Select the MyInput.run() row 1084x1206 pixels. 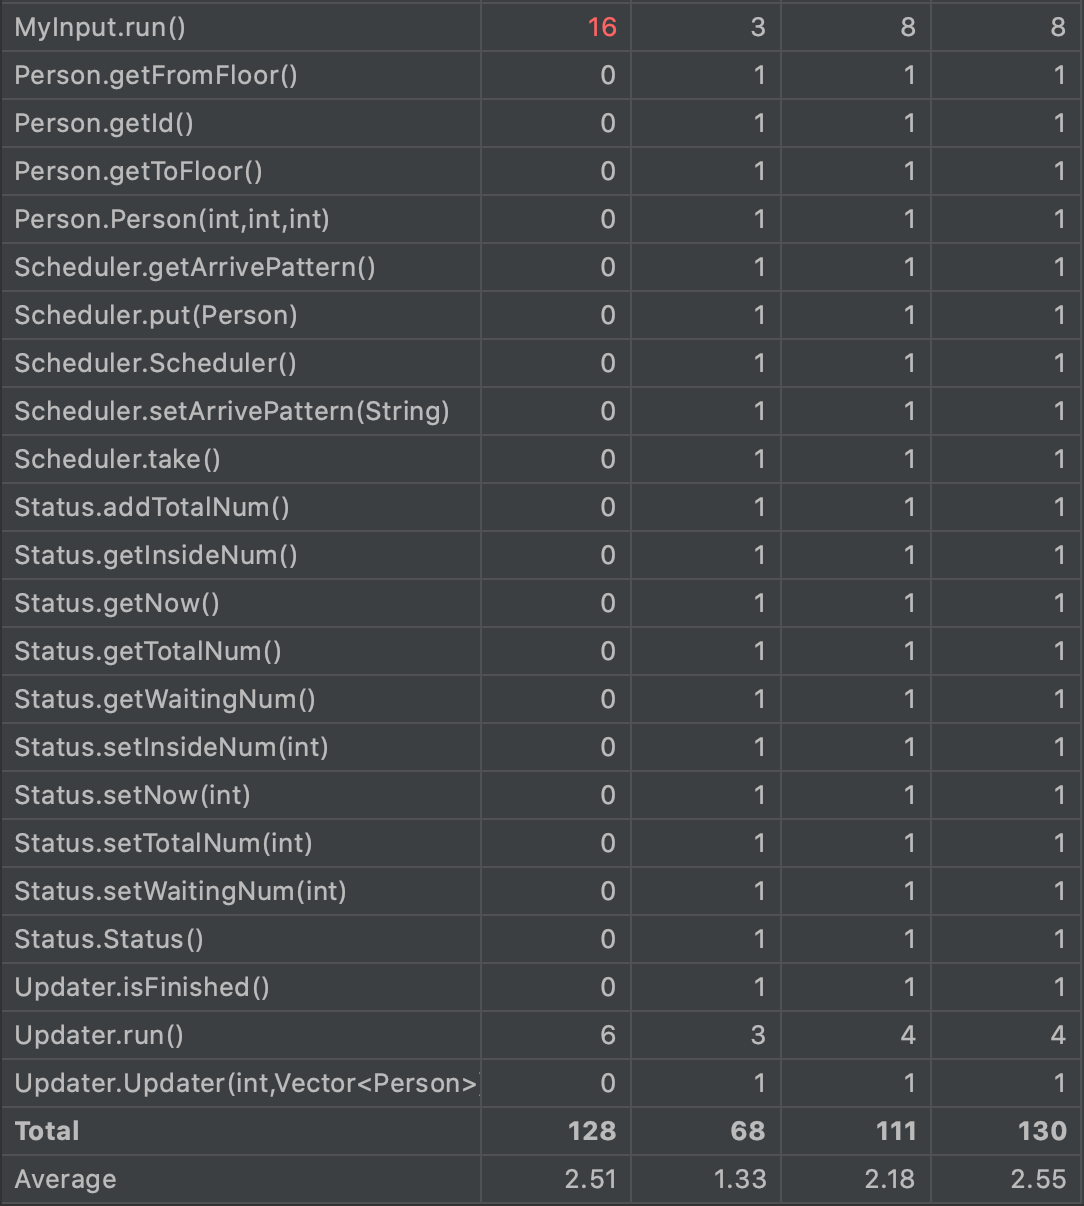coord(100,27)
